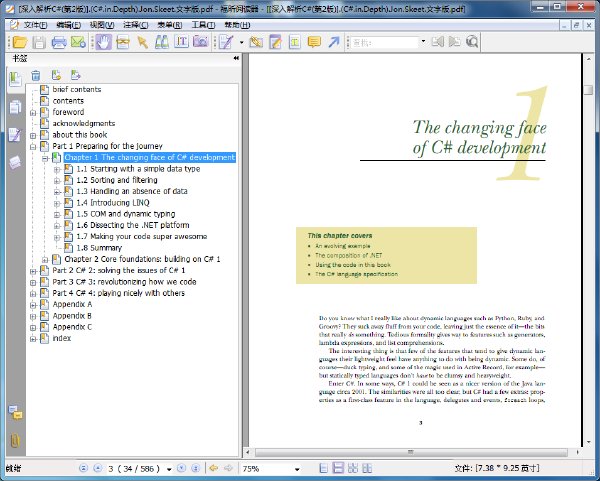Select the blue arrow annotation tool
Image resolution: width=600 pixels, height=481 pixels.
click(x=334, y=42)
